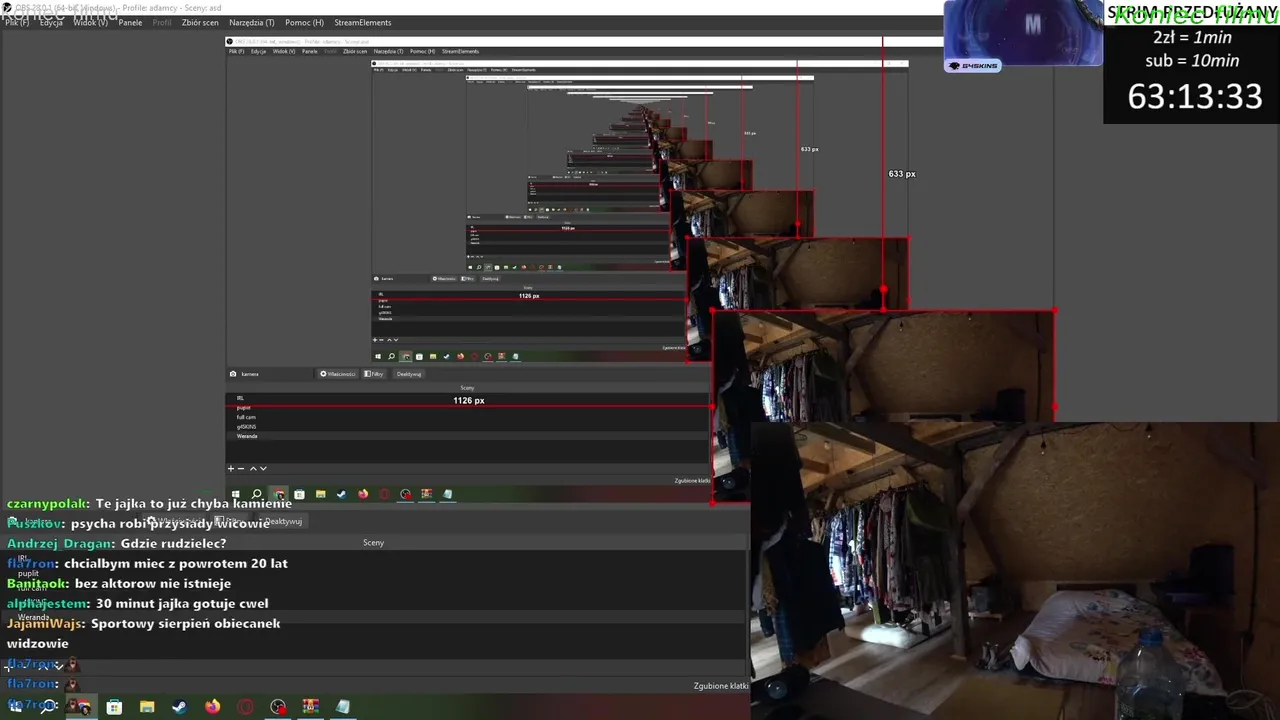Click Steam icon in largest nested preview taskbar

341,494
